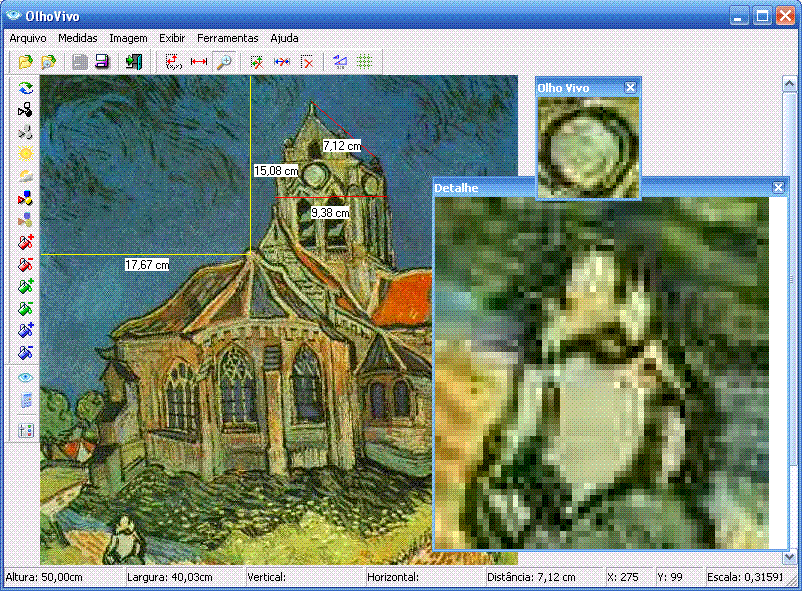Image resolution: width=802 pixels, height=591 pixels.
Task: Click the "Y: 99" status bar value
Action: coord(679,578)
